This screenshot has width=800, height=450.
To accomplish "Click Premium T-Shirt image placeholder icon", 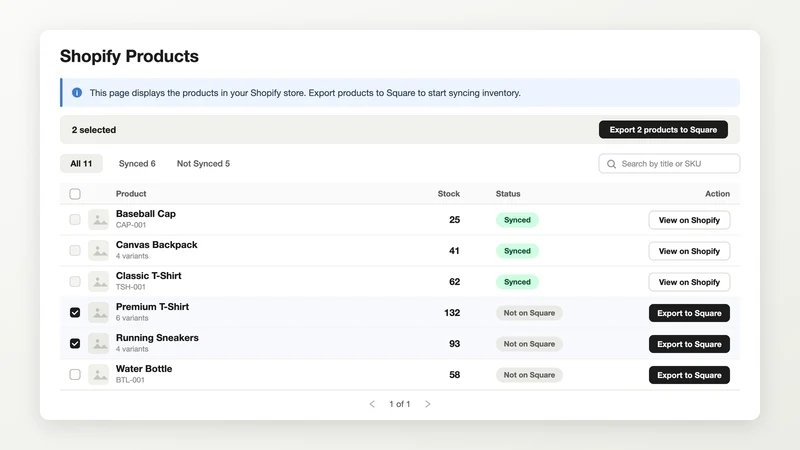I will click(98, 313).
